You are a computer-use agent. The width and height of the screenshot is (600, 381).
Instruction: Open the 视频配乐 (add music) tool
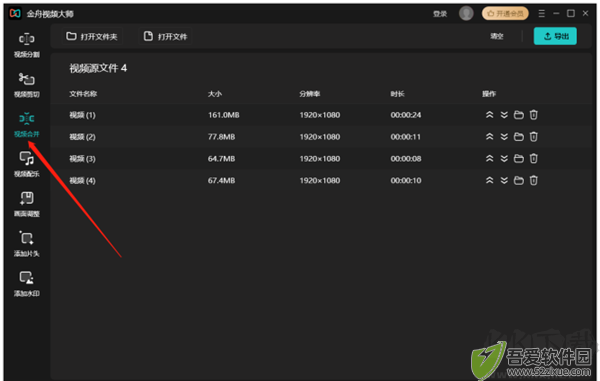click(27, 164)
